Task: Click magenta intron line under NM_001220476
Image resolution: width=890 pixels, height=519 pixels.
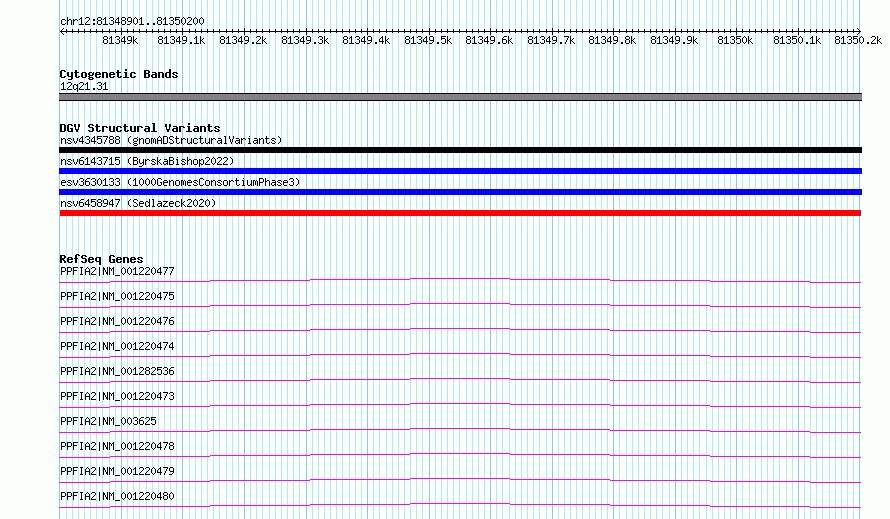Action: (460, 329)
